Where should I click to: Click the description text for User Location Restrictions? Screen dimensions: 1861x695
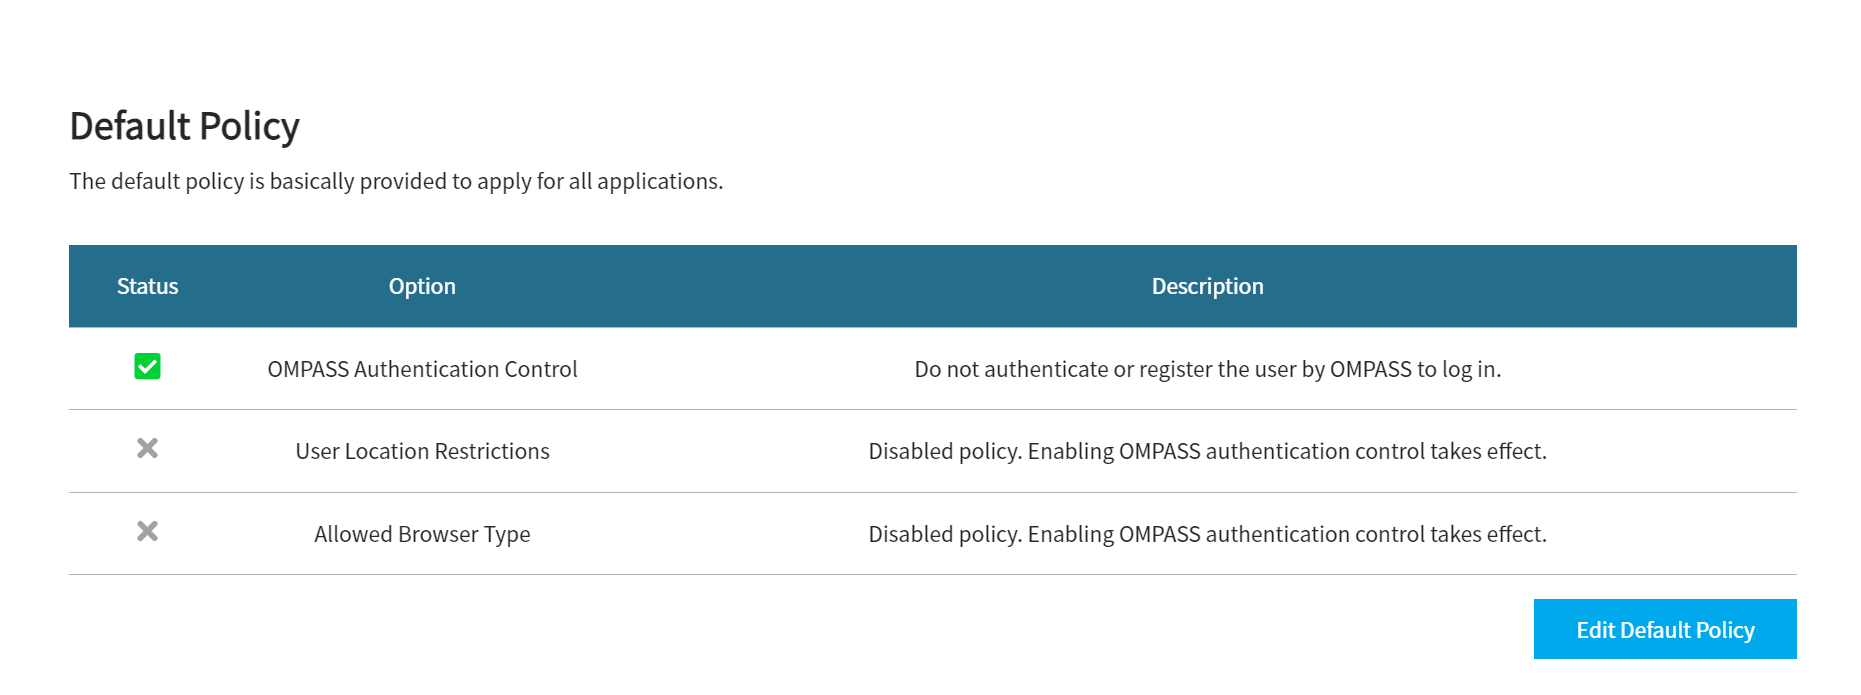tap(1207, 451)
